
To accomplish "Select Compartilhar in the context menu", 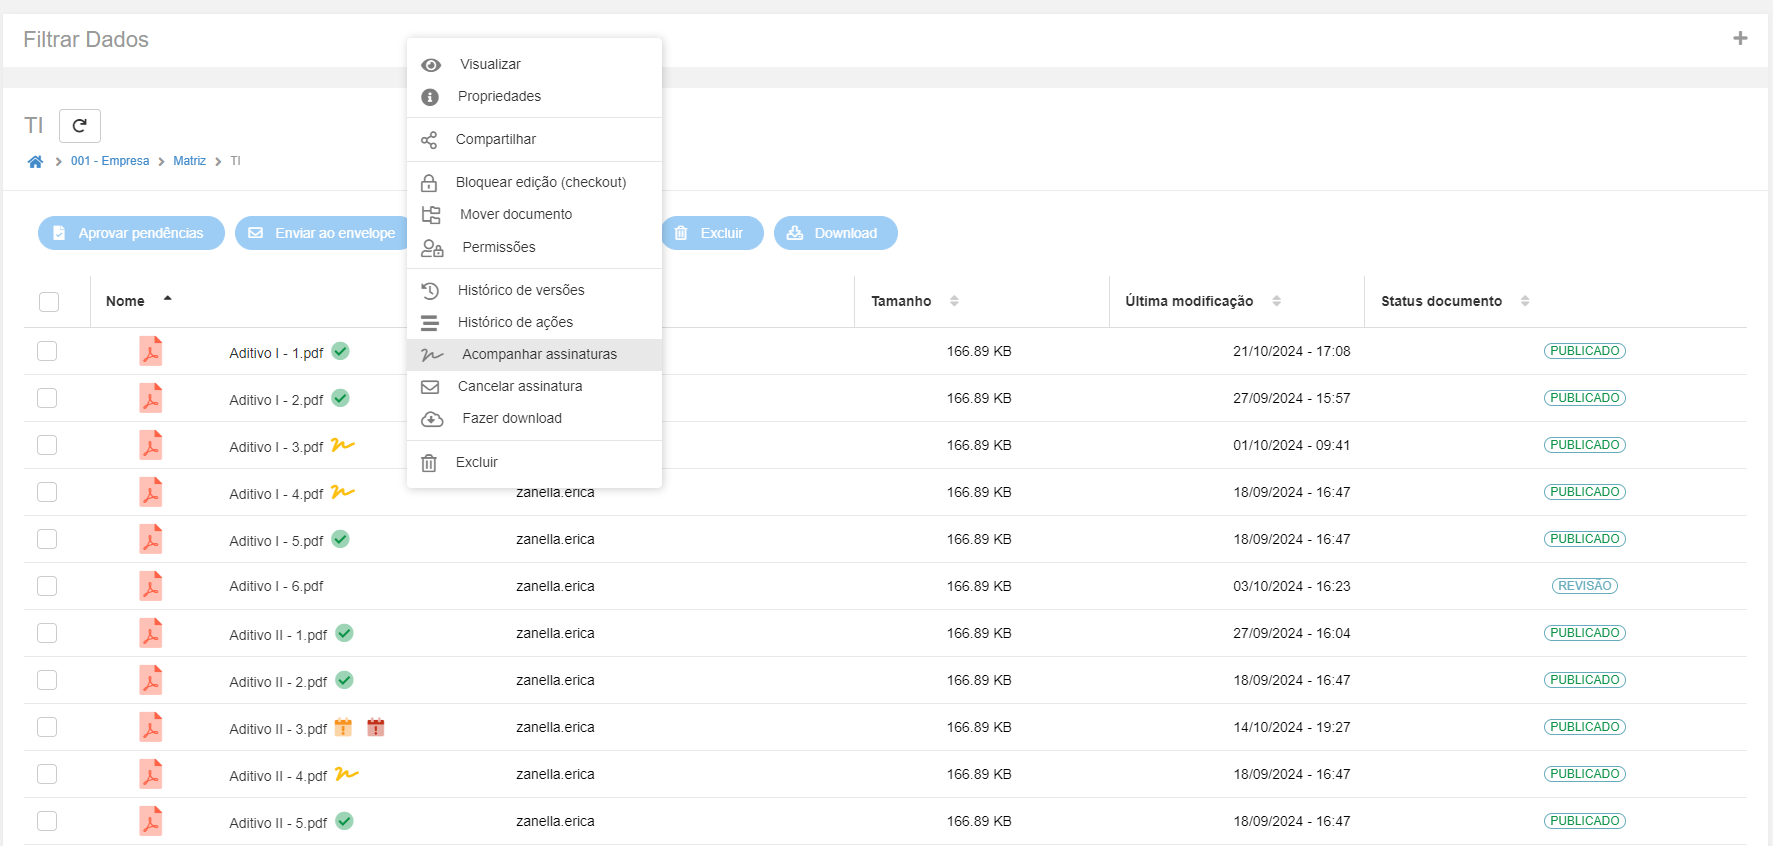I will click(534, 139).
